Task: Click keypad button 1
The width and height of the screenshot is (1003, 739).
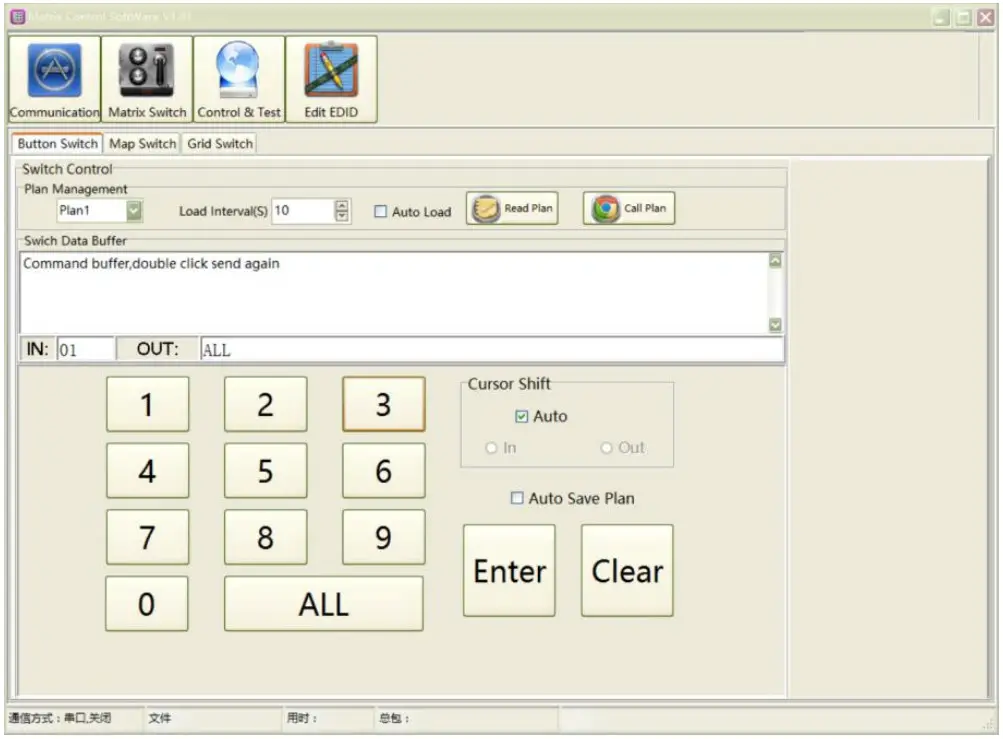Action: tap(148, 404)
